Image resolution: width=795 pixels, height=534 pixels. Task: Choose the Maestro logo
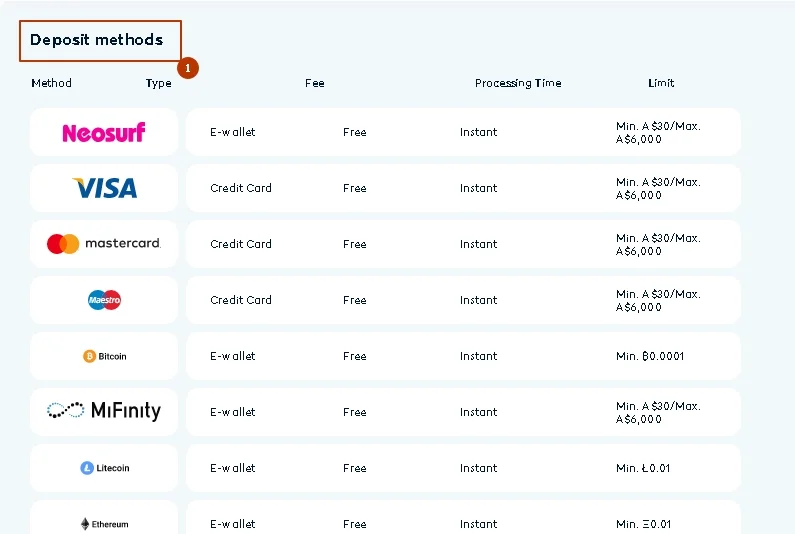(104, 300)
